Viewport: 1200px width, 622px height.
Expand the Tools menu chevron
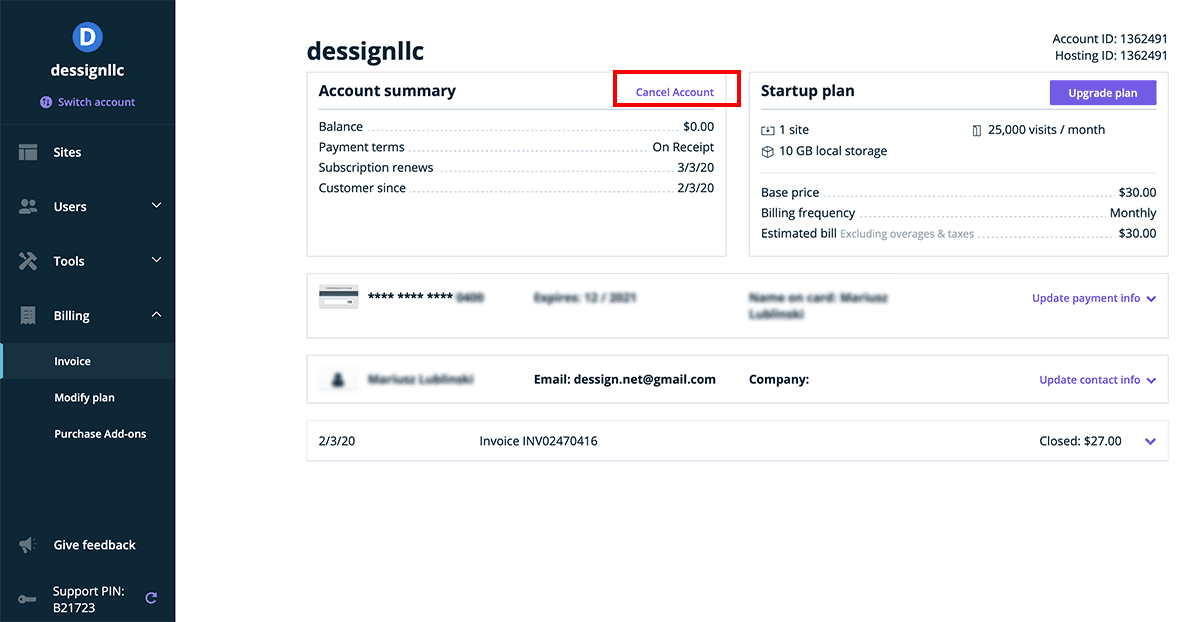coord(156,260)
